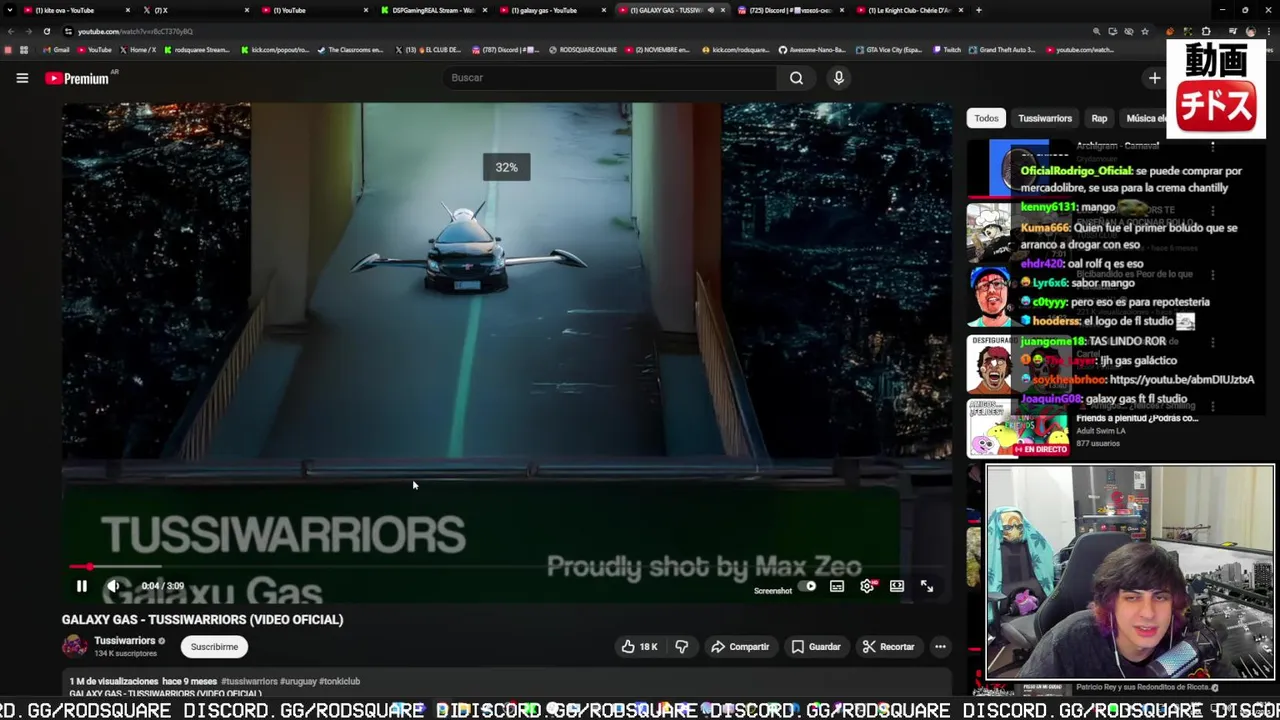Select the Todos filter chip
The width and height of the screenshot is (1280, 720).
(x=986, y=118)
